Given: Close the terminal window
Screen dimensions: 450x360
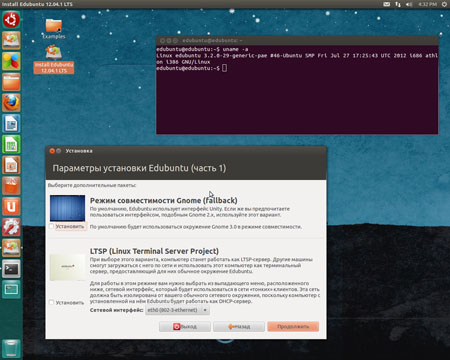Looking at the screenshot, I should click(x=162, y=41).
